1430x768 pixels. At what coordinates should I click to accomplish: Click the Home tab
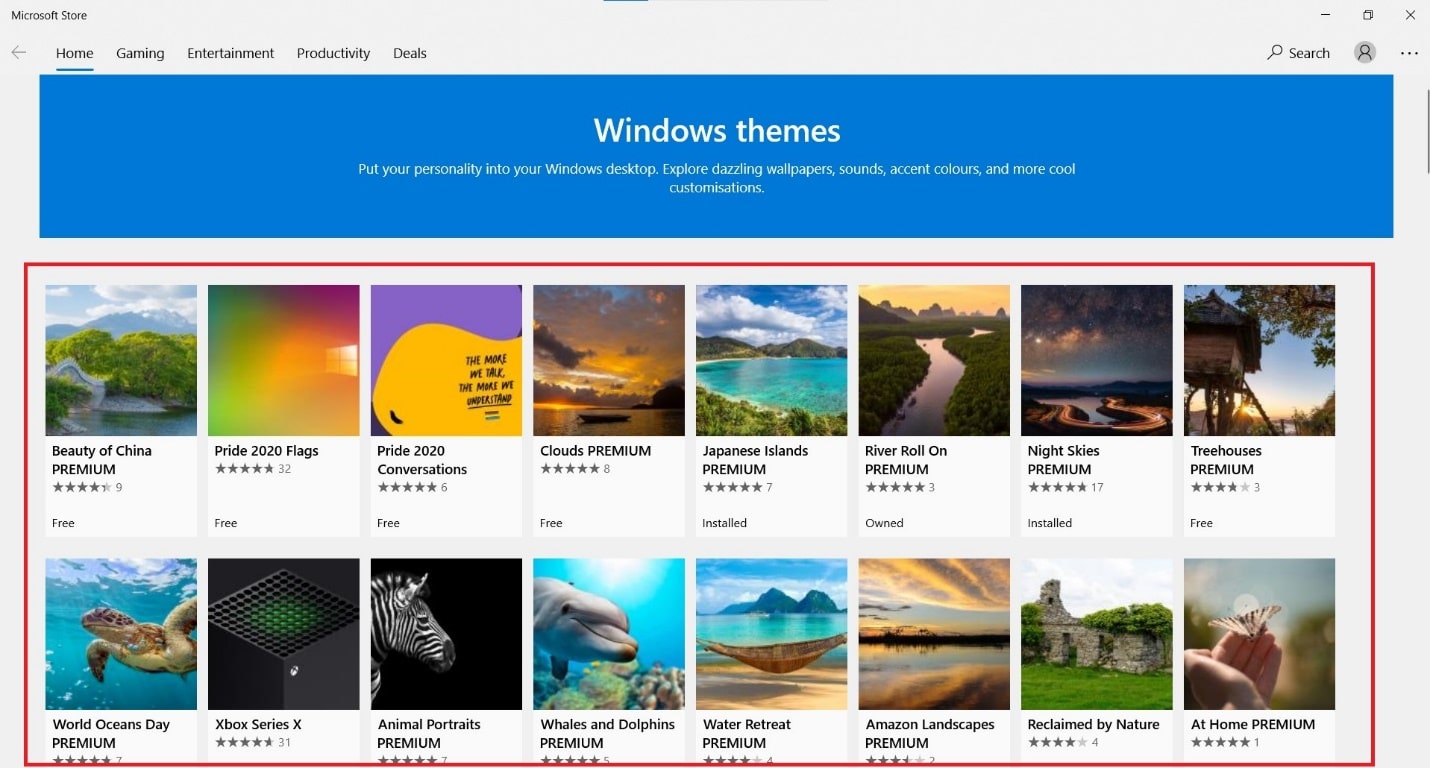click(74, 53)
